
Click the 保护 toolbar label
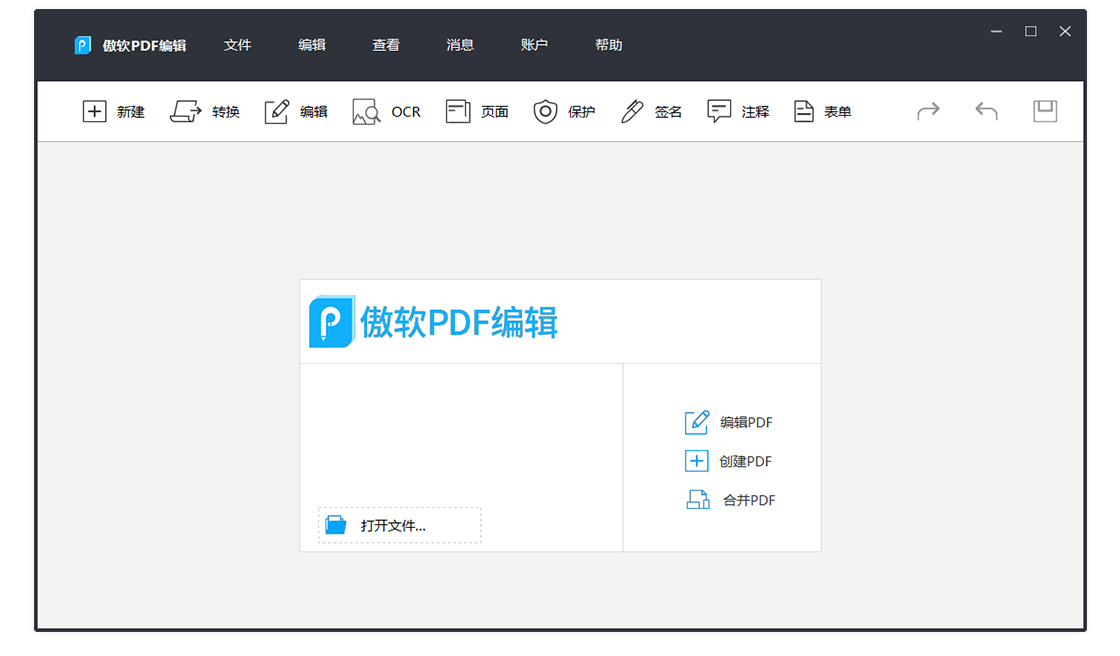(x=581, y=112)
